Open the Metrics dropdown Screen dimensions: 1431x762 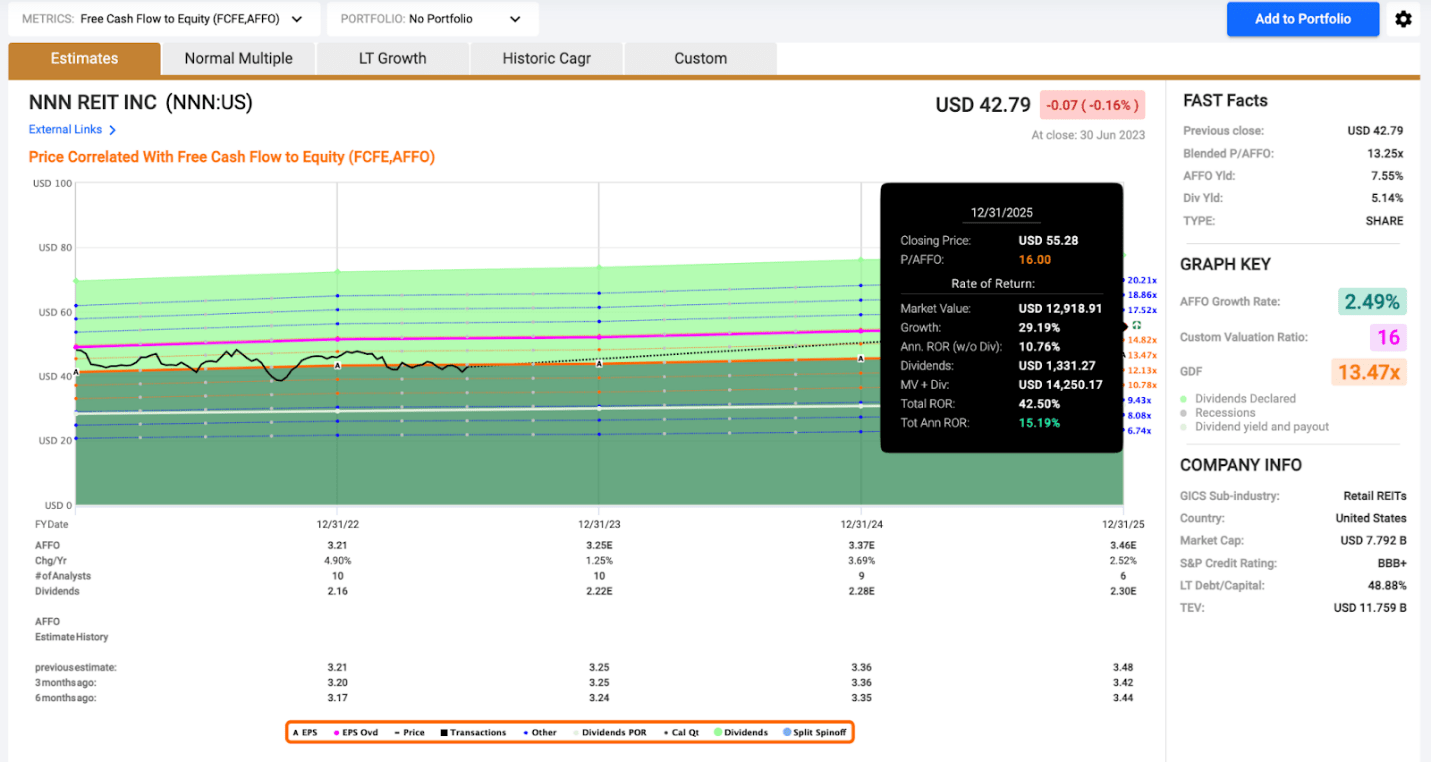point(165,19)
